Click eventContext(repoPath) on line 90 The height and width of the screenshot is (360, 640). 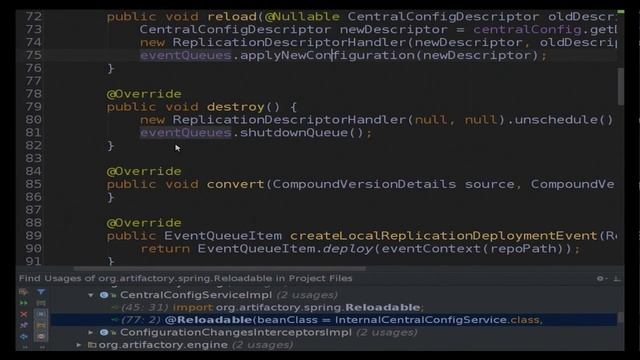coord(473,249)
